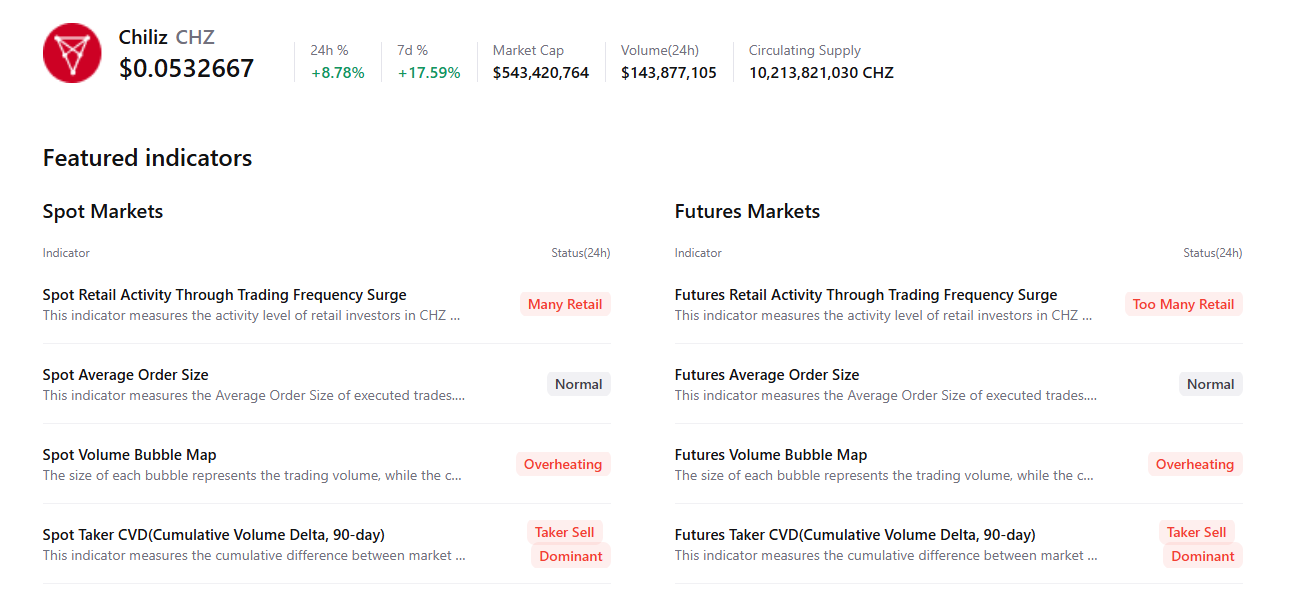
Task: Click the futures 'Too Many Retail' status badge
Action: tap(1183, 304)
